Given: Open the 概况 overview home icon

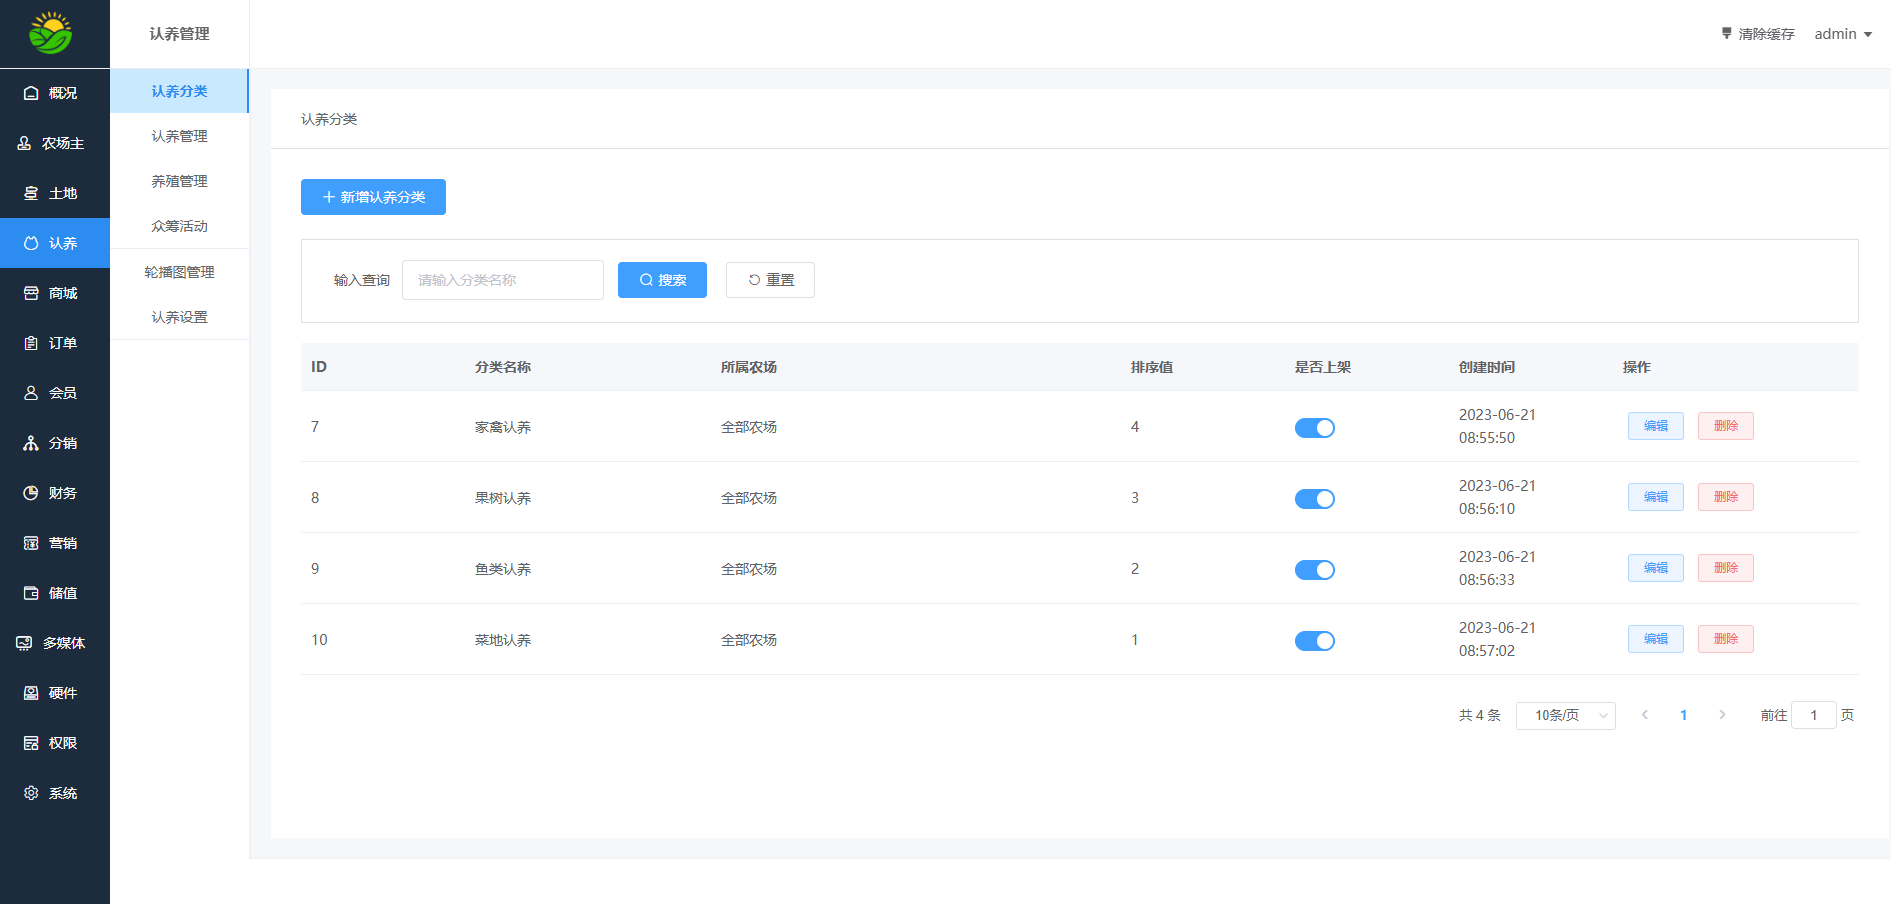Looking at the screenshot, I should click(x=32, y=93).
